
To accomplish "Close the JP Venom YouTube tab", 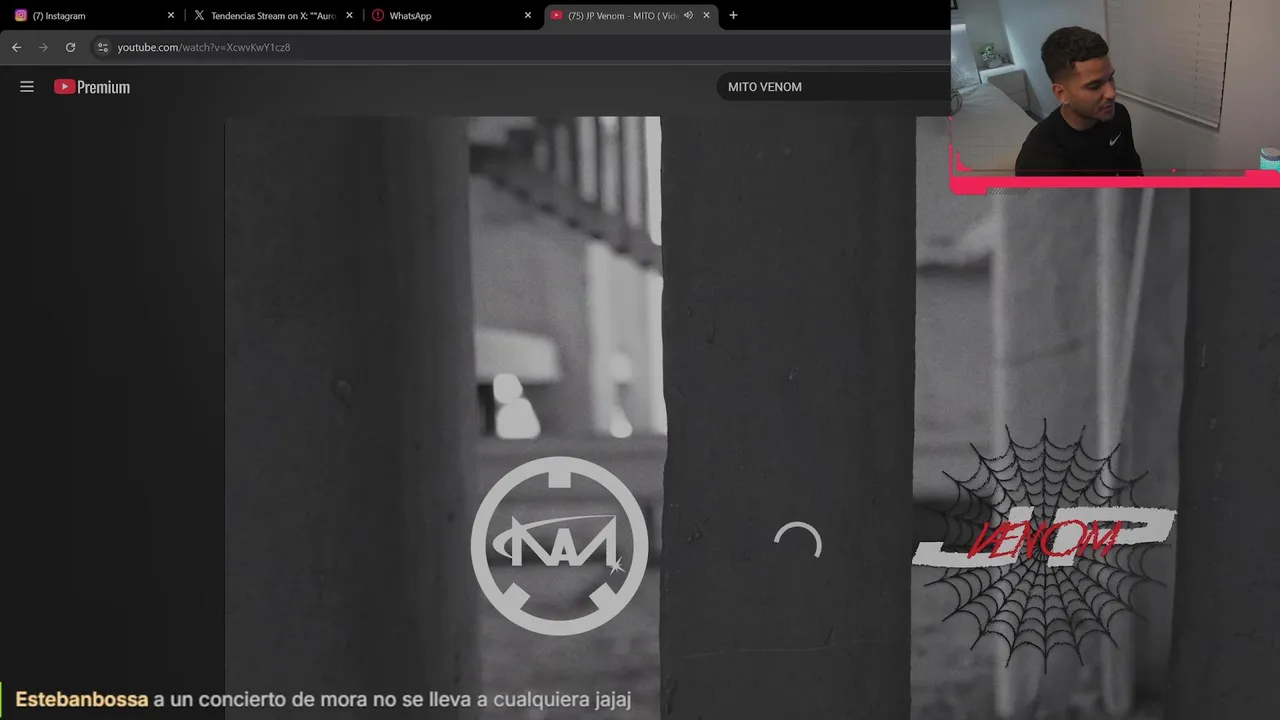I will click(x=706, y=15).
